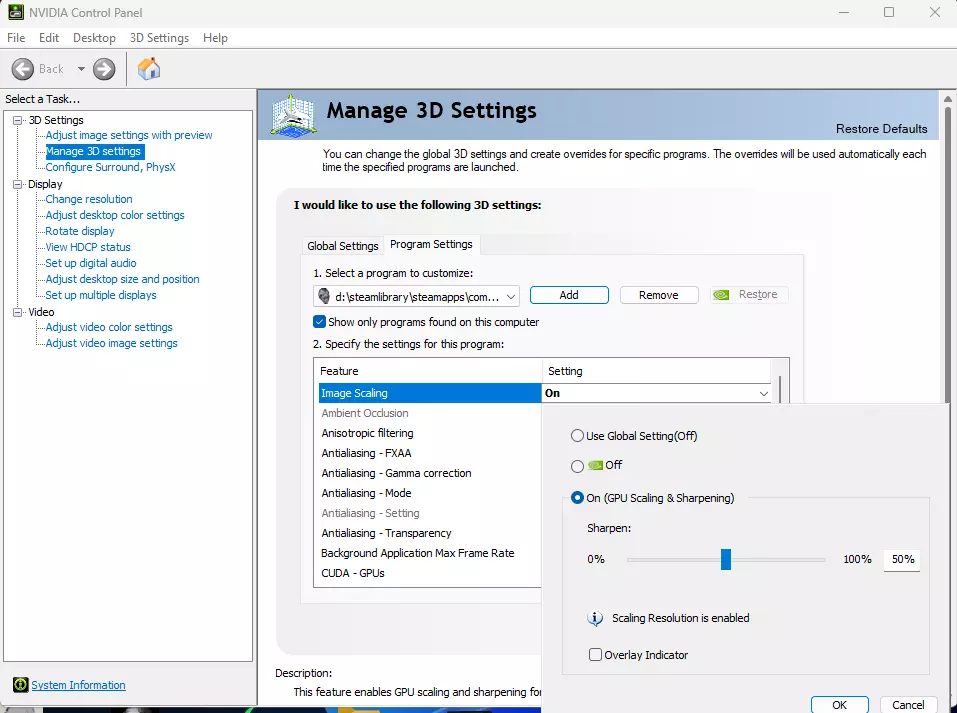Click the NVIDIA logo next to Off option
The image size is (957, 713).
pyautogui.click(x=596, y=465)
